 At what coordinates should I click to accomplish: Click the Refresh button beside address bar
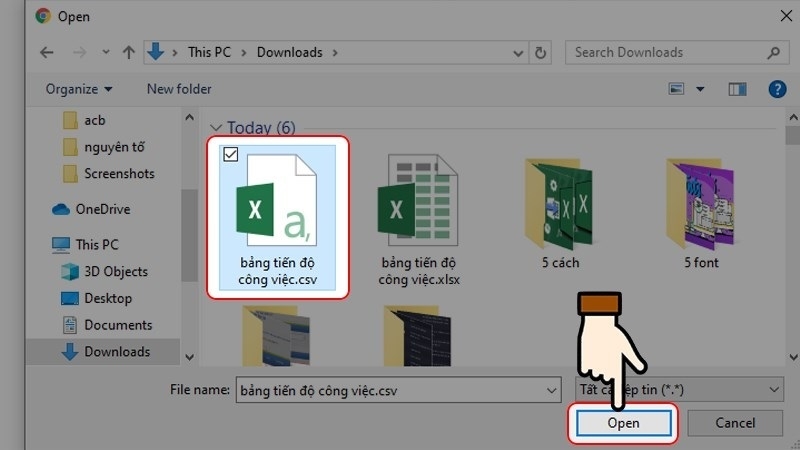(x=541, y=52)
